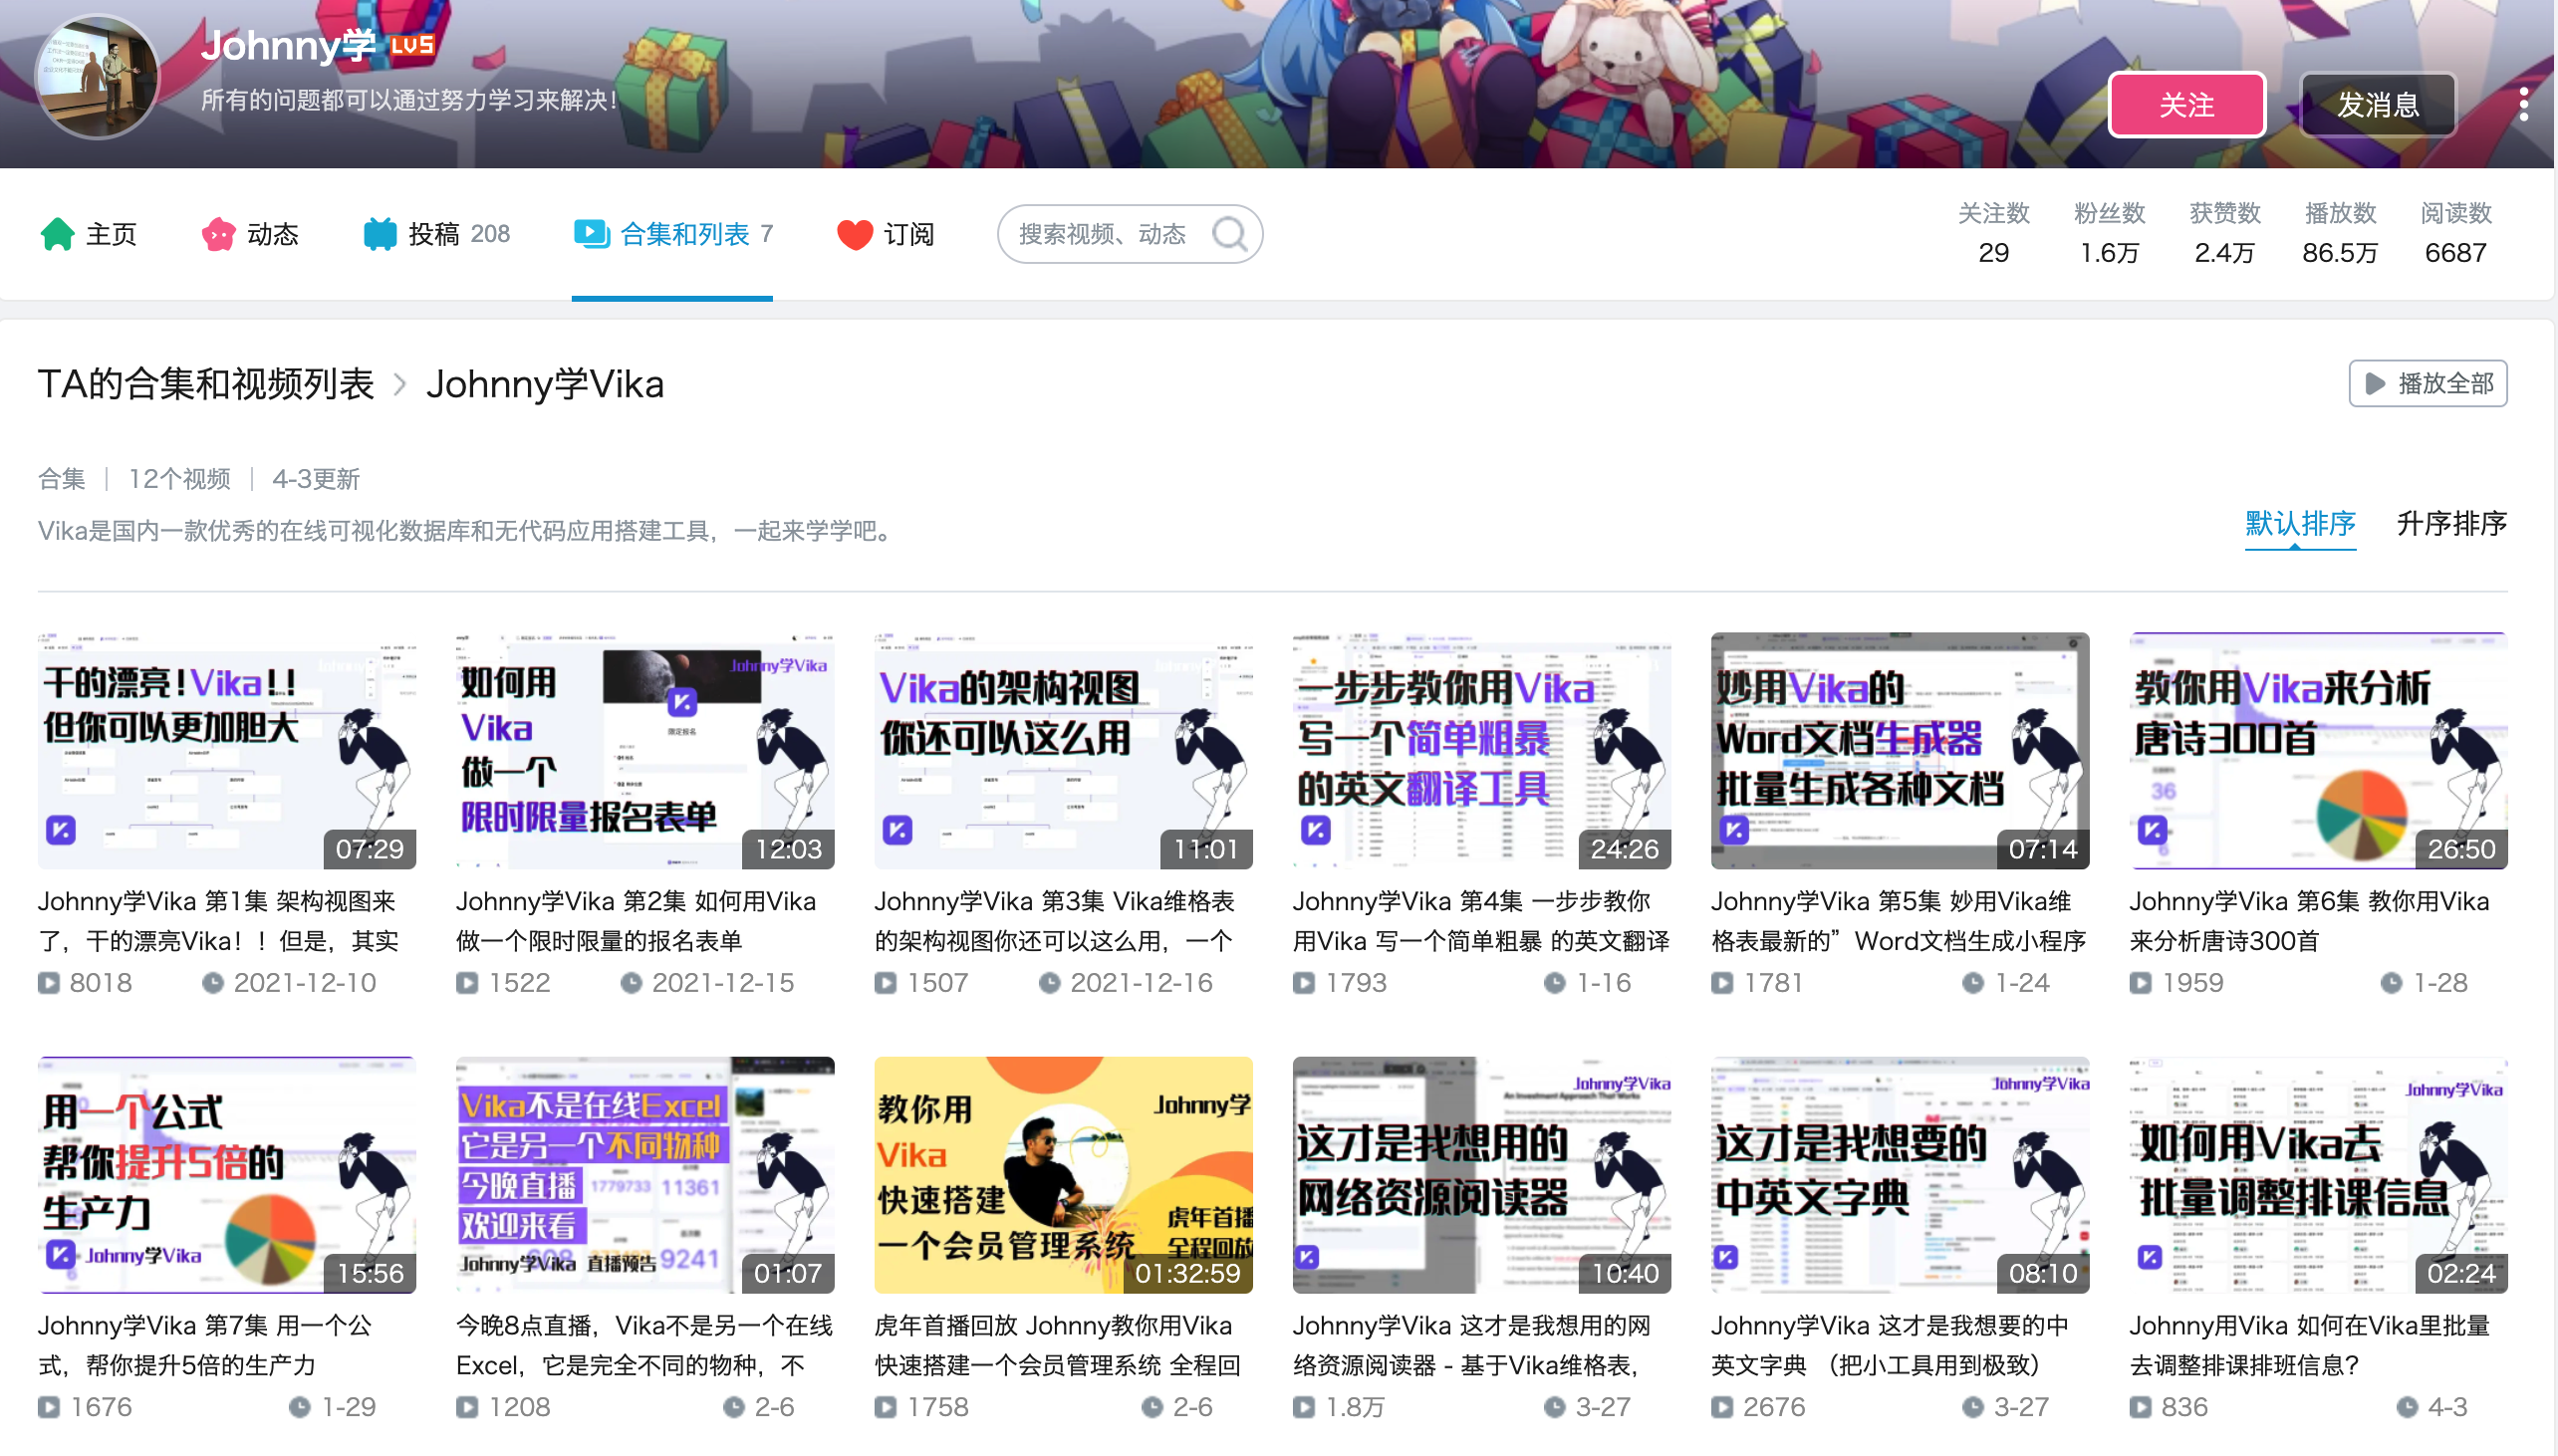Click the pink 动态 icon
The height and width of the screenshot is (1456, 2558).
pyautogui.click(x=218, y=234)
